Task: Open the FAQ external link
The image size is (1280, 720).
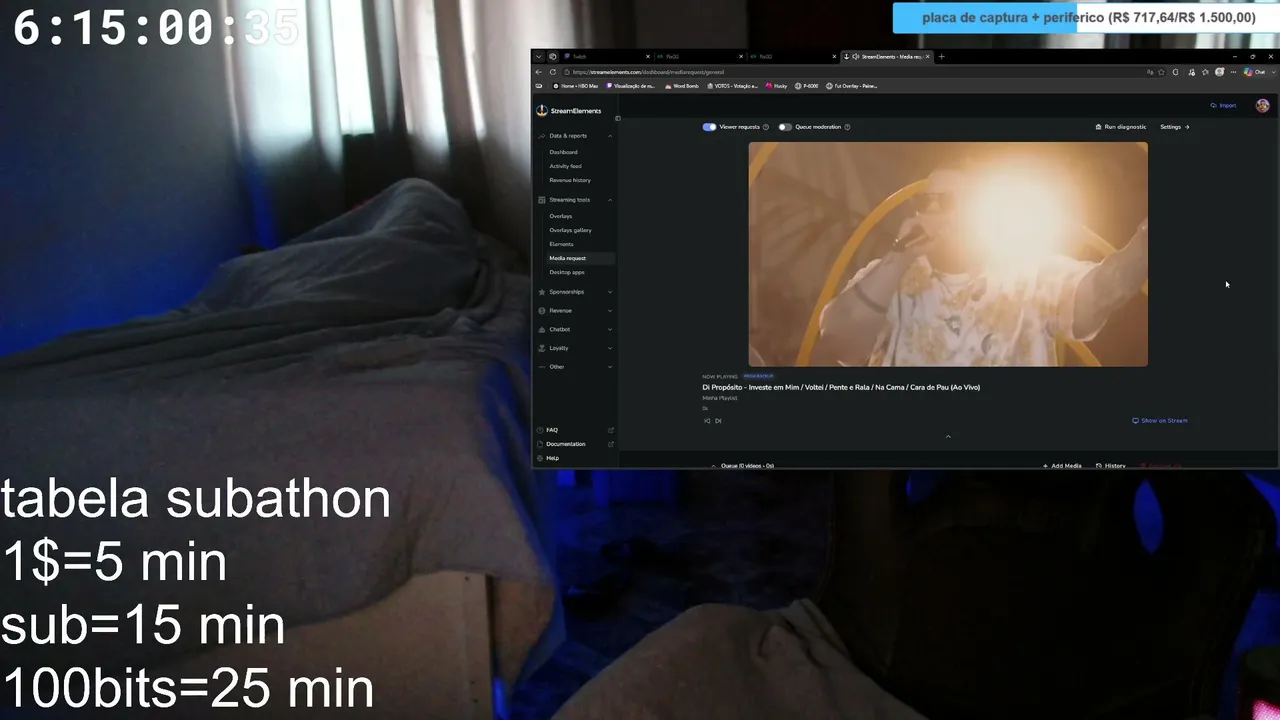Action: pos(575,430)
